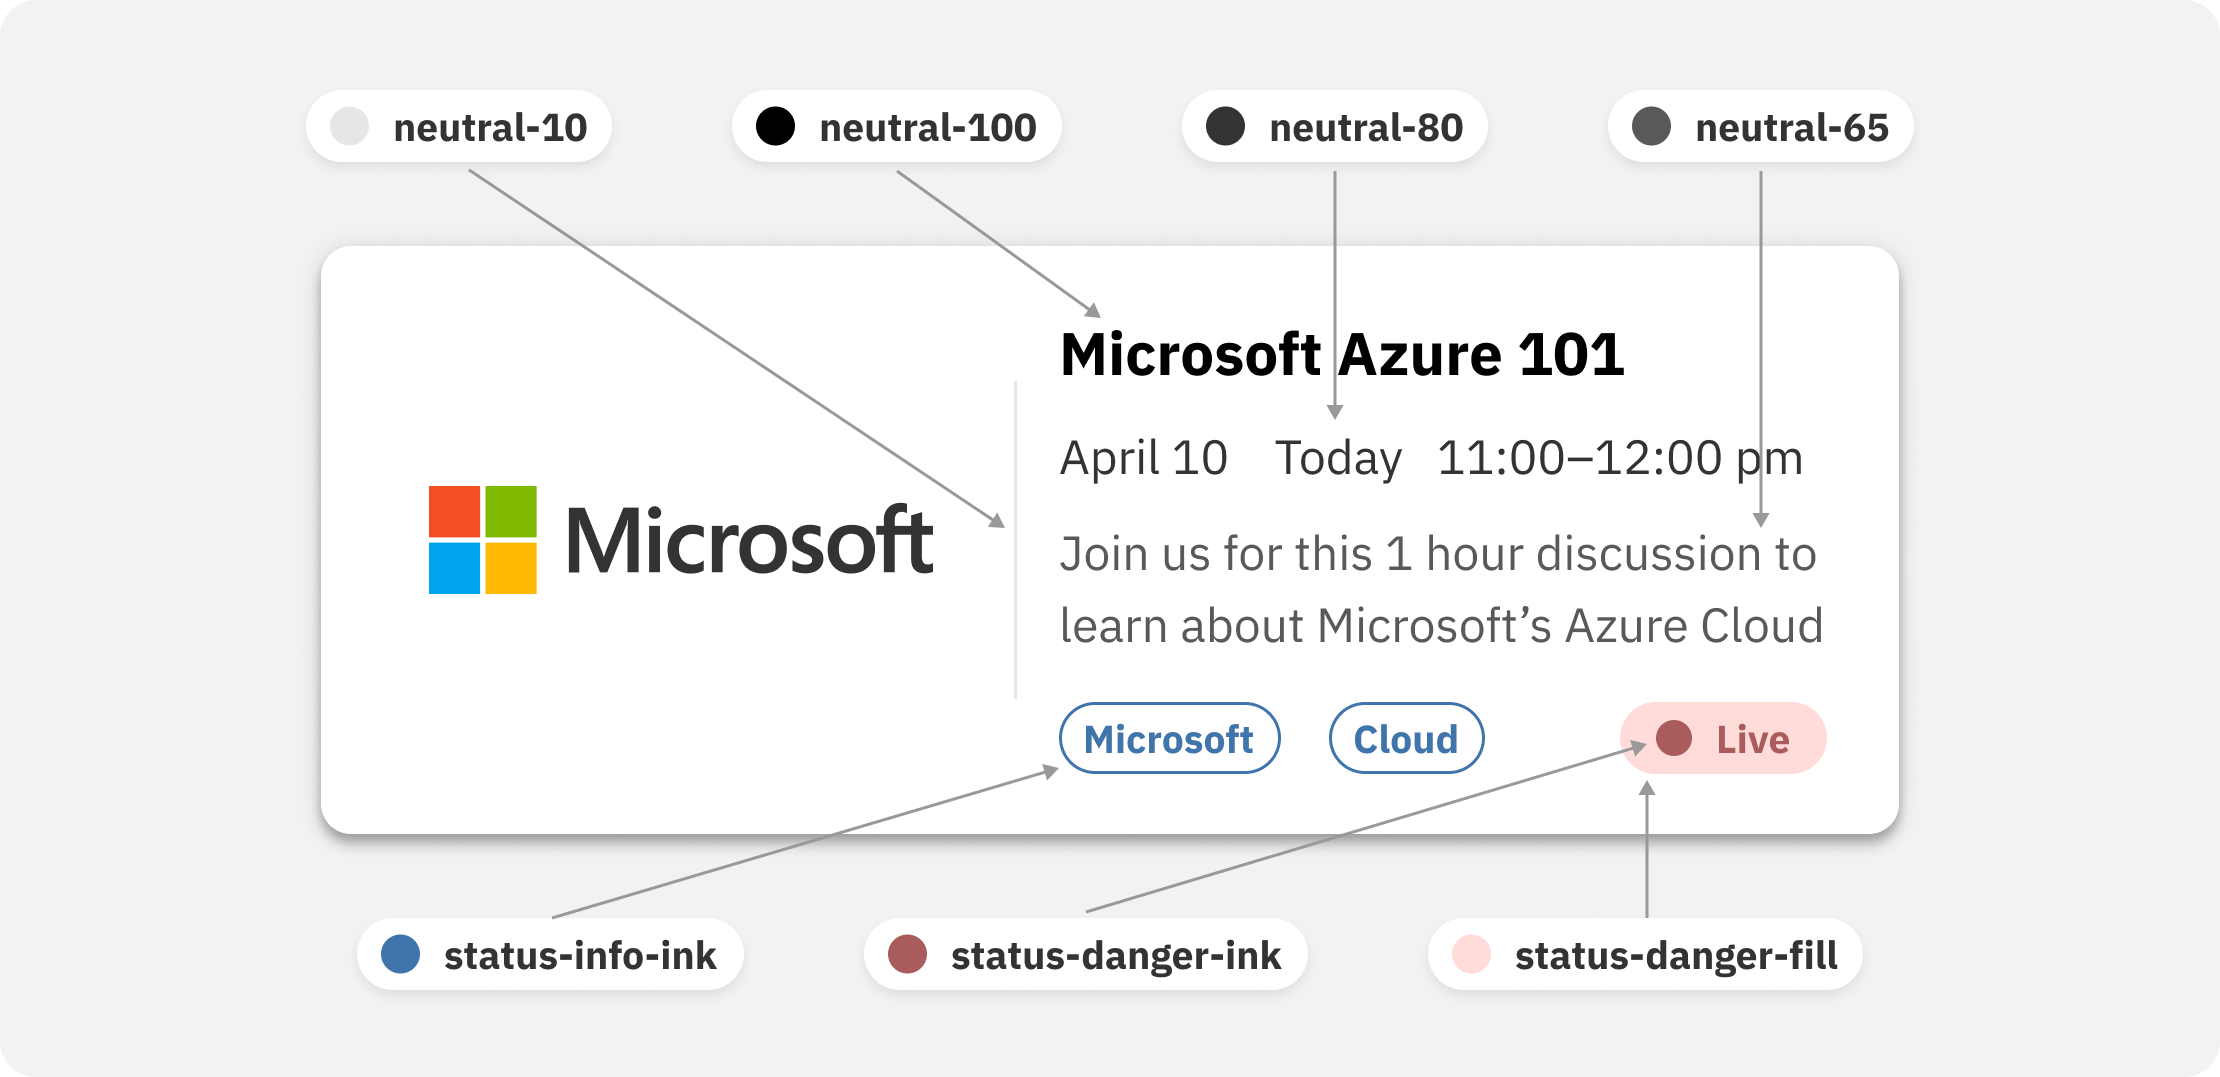This screenshot has height=1077, width=2220.
Task: Select the status-danger-fill pink dot
Action: [x=1472, y=954]
